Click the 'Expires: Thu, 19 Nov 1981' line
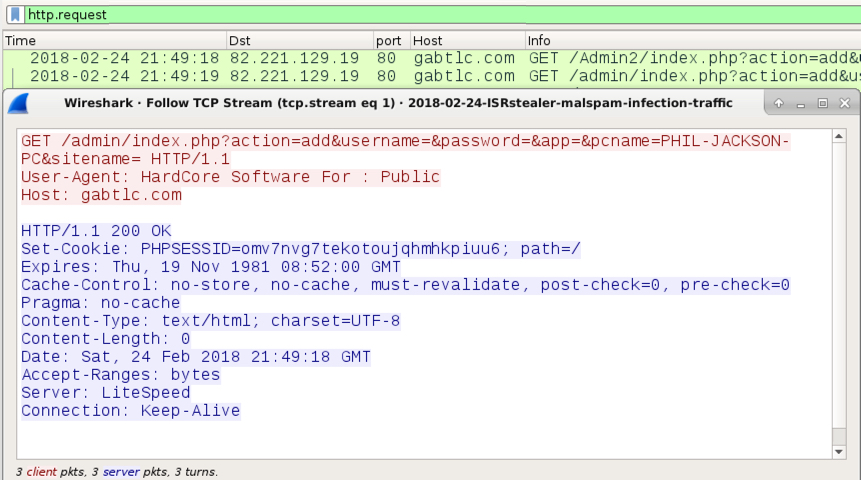Screen dimensions: 861x480 (x=211, y=267)
